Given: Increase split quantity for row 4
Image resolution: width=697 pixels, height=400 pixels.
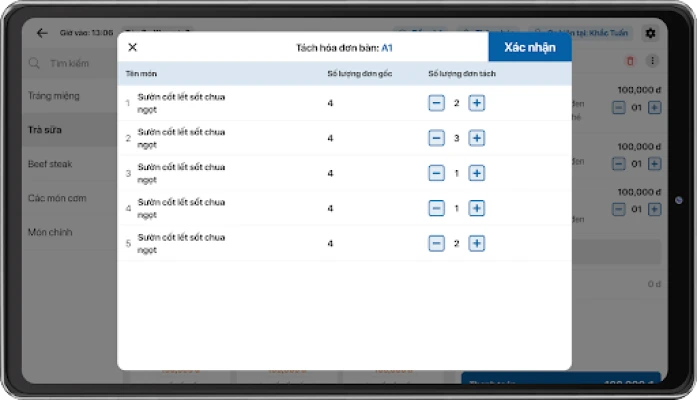Looking at the screenshot, I should pyautogui.click(x=477, y=208).
